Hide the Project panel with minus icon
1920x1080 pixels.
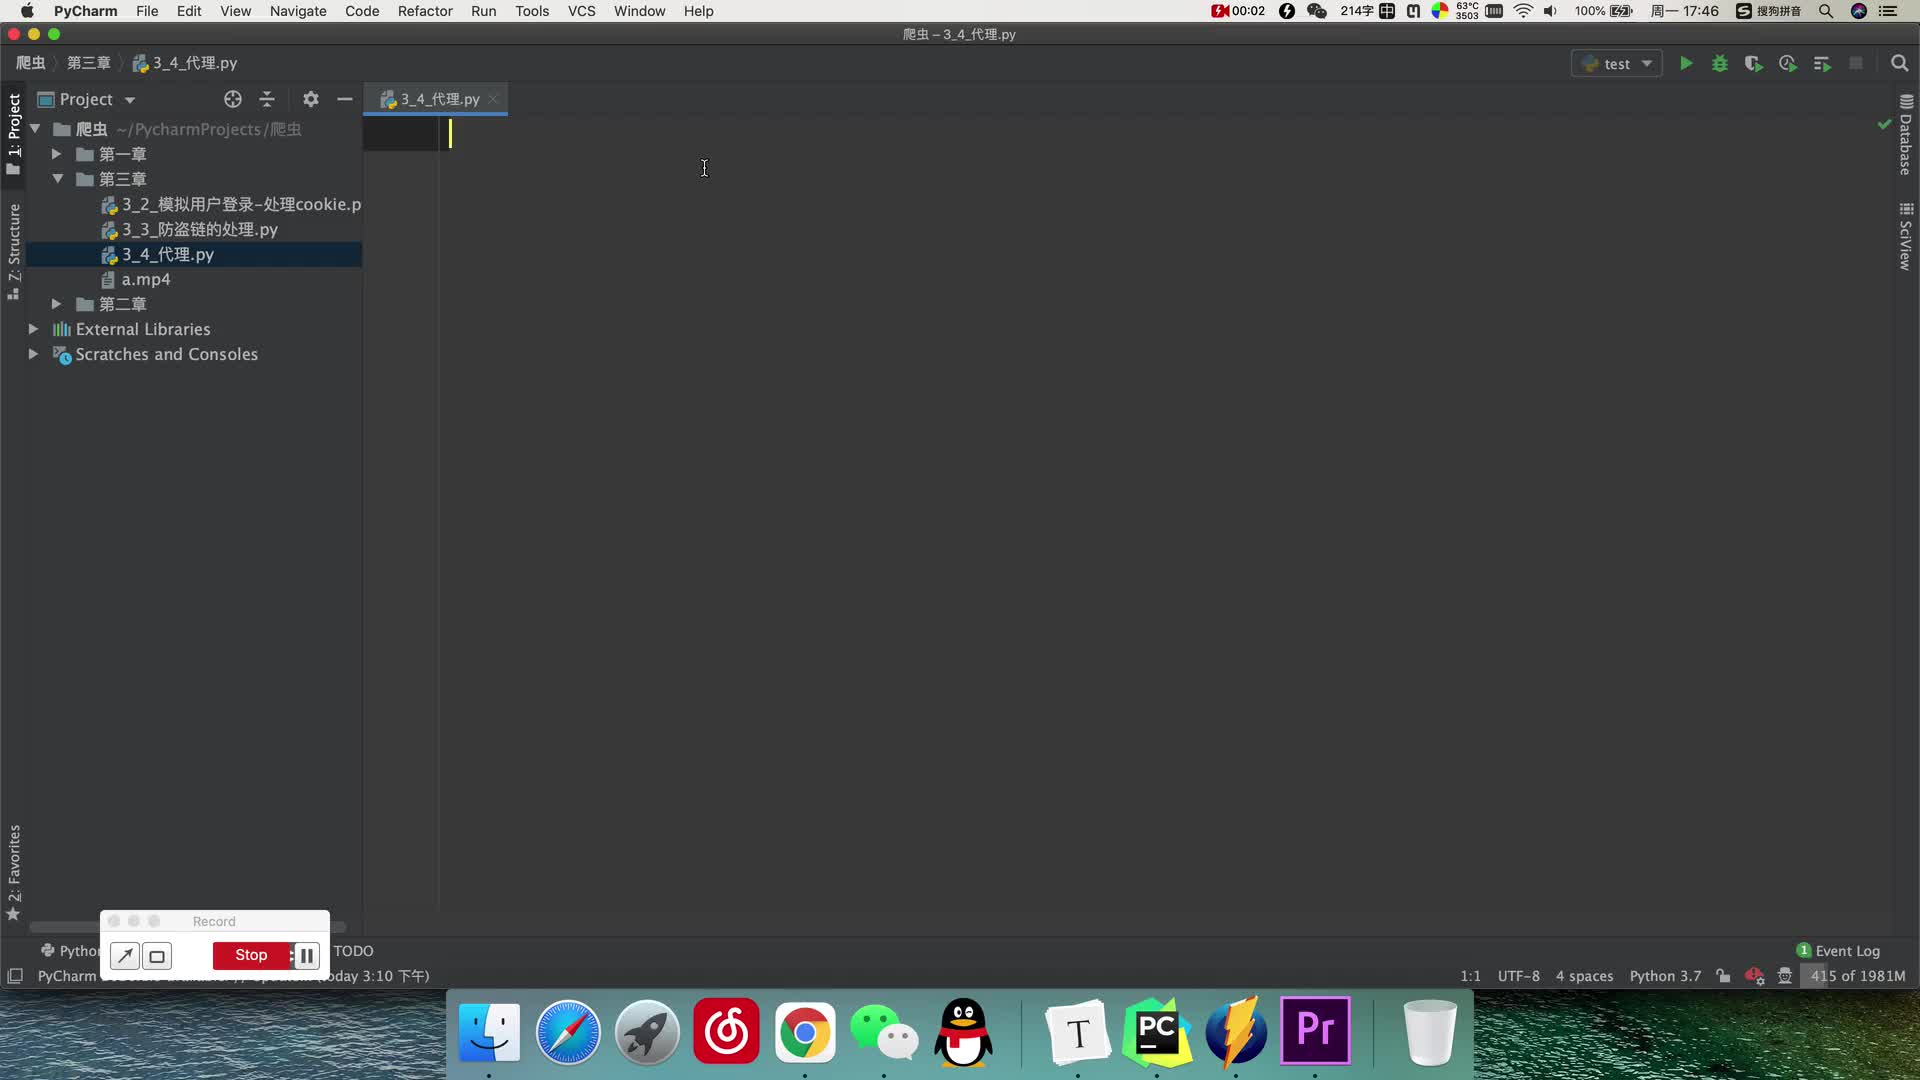[345, 99]
